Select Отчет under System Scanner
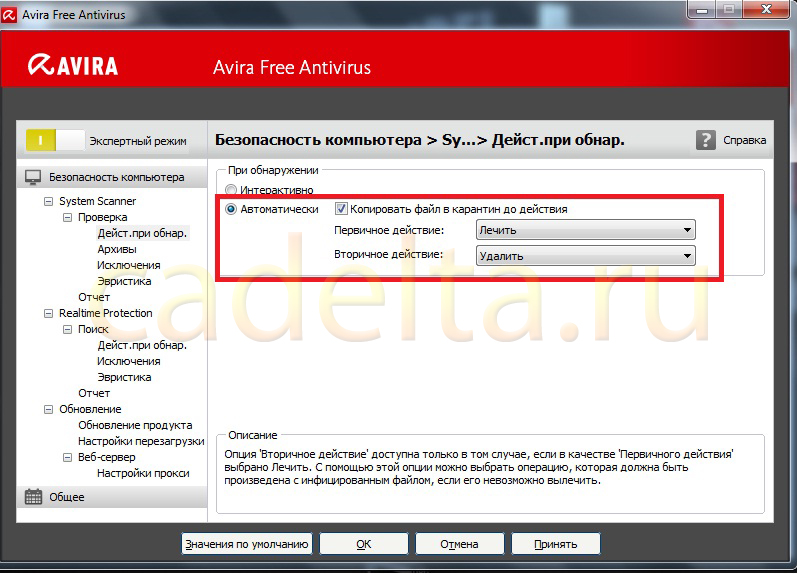This screenshot has width=797, height=574. (x=94, y=297)
